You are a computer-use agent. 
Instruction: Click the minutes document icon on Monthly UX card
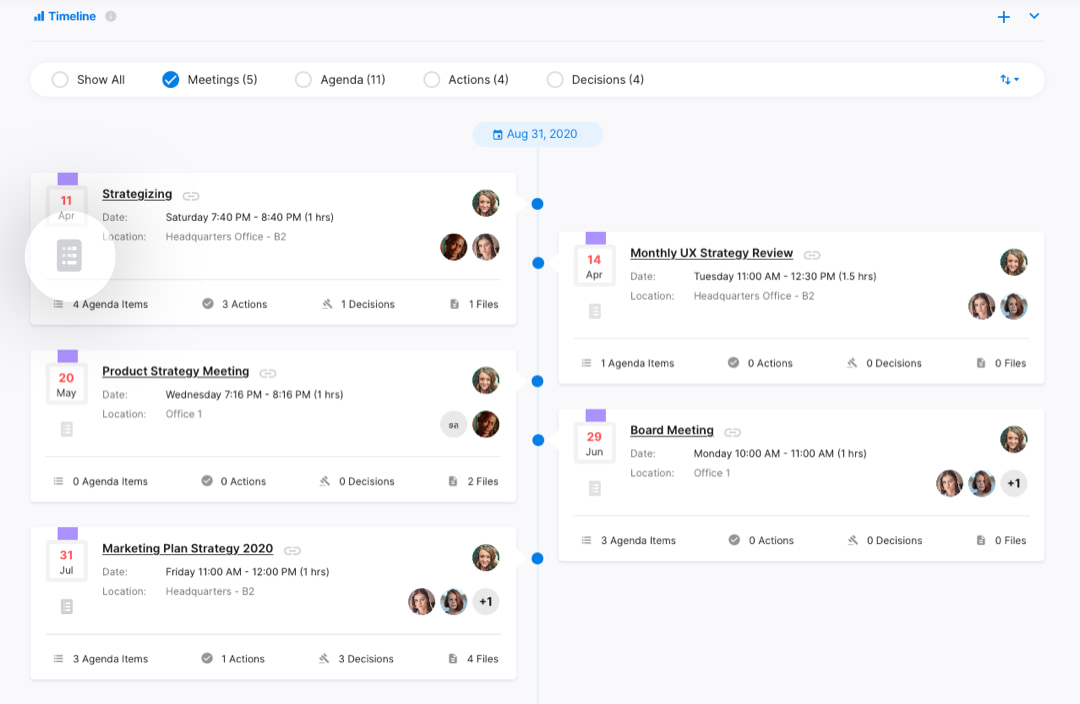595,311
